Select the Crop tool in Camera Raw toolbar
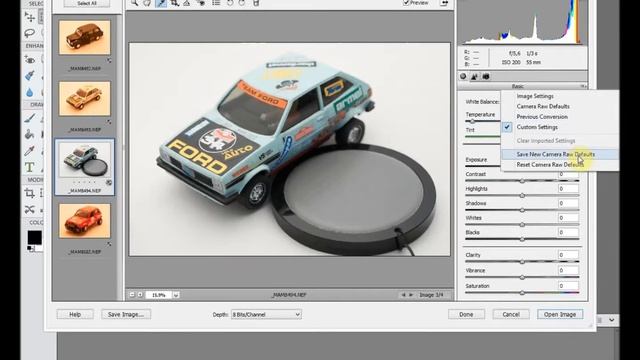The image size is (640, 360). pyautogui.click(x=175, y=3)
